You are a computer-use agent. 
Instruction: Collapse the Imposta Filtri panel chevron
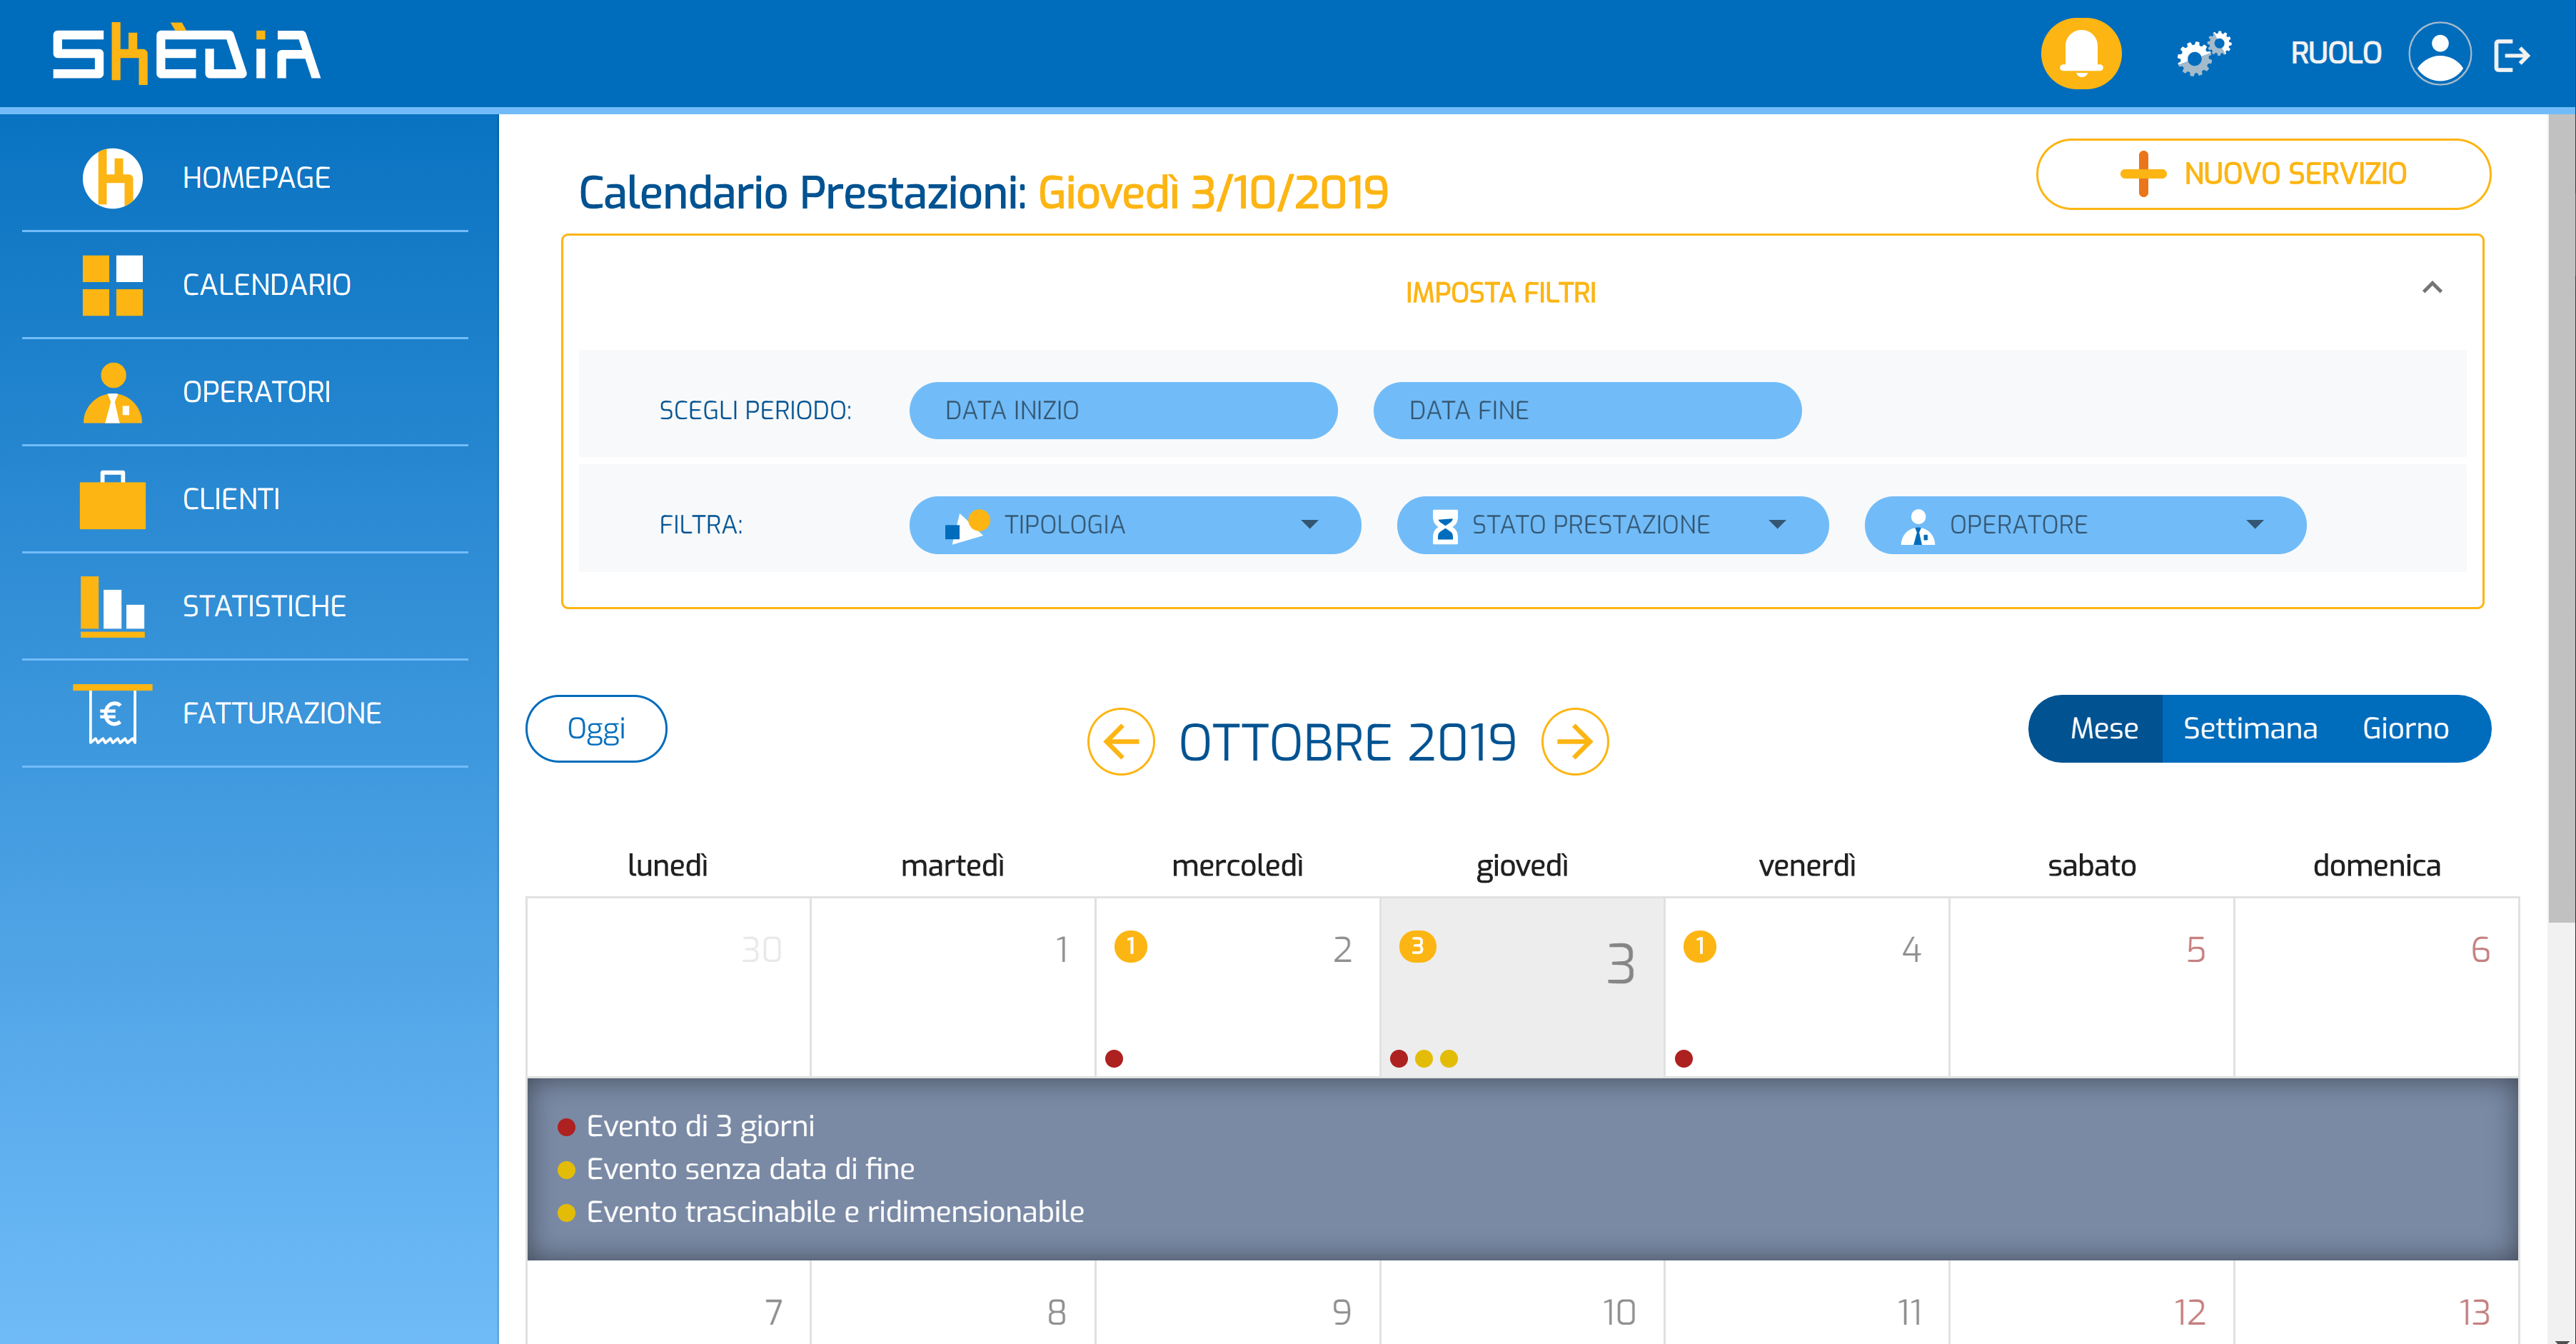click(2432, 288)
